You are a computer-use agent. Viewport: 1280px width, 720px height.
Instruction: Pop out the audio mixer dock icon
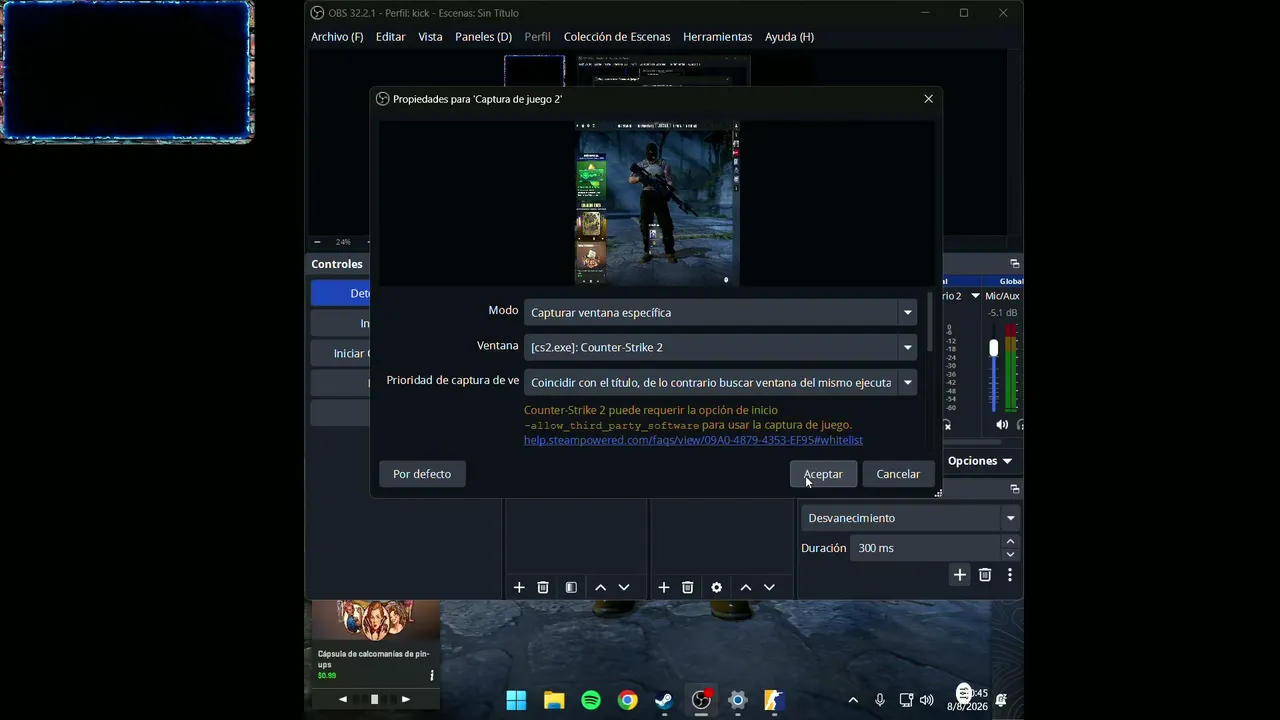[x=1014, y=264]
